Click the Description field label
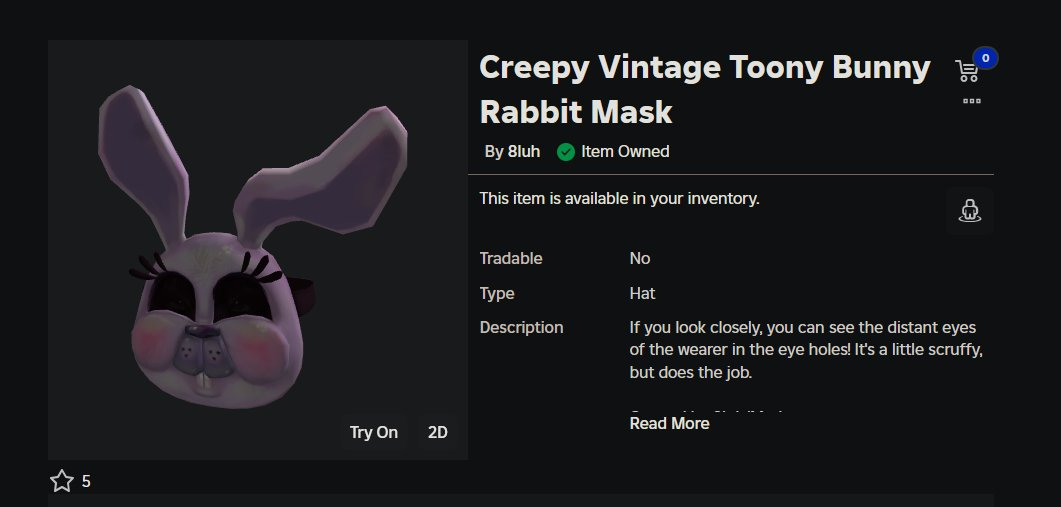 pos(521,327)
